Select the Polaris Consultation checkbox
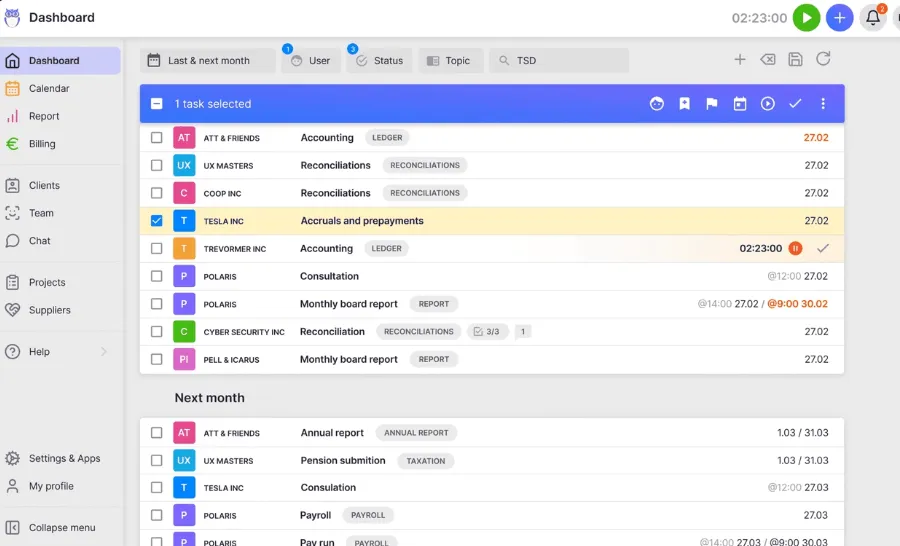 156,276
